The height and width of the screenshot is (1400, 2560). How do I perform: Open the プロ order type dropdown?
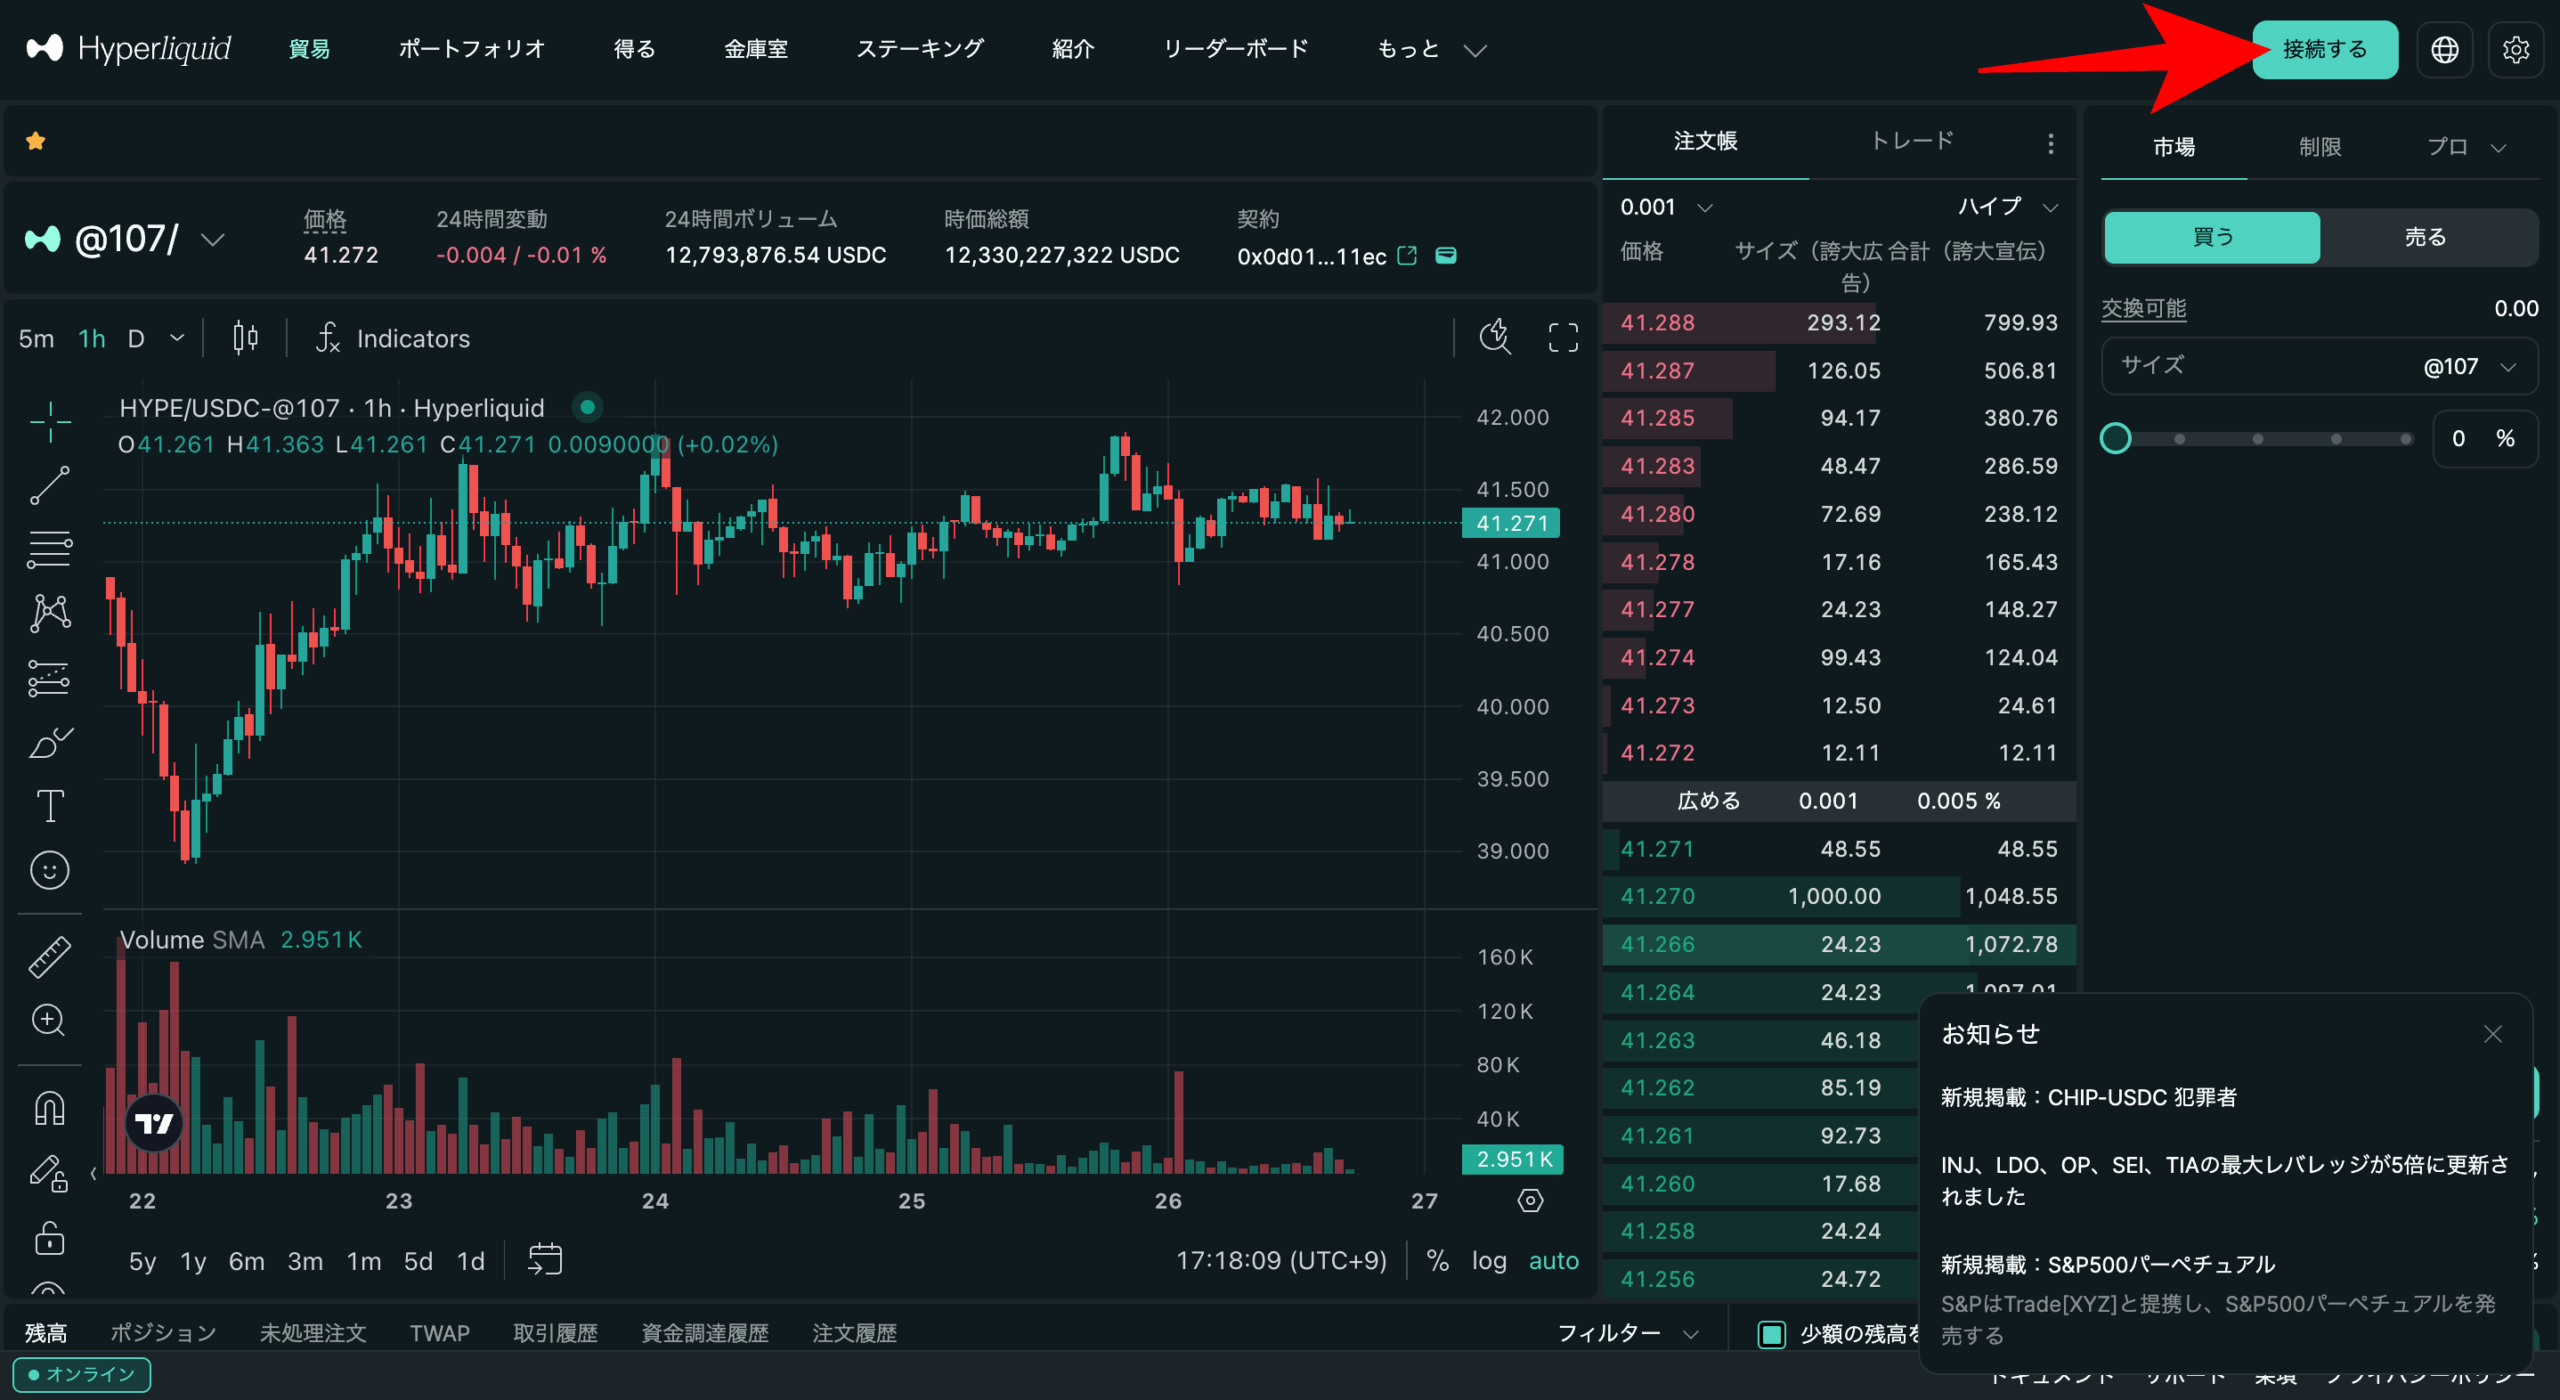point(2466,147)
